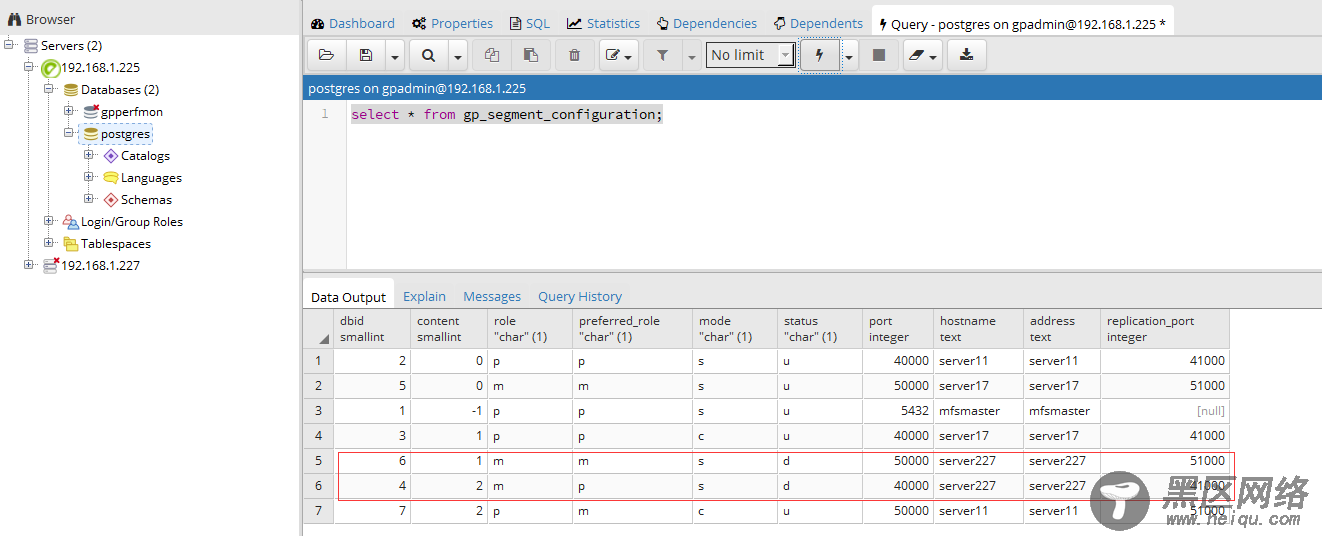This screenshot has width=1322, height=536.
Task: Click the Paste rows icon
Action: click(x=531, y=55)
